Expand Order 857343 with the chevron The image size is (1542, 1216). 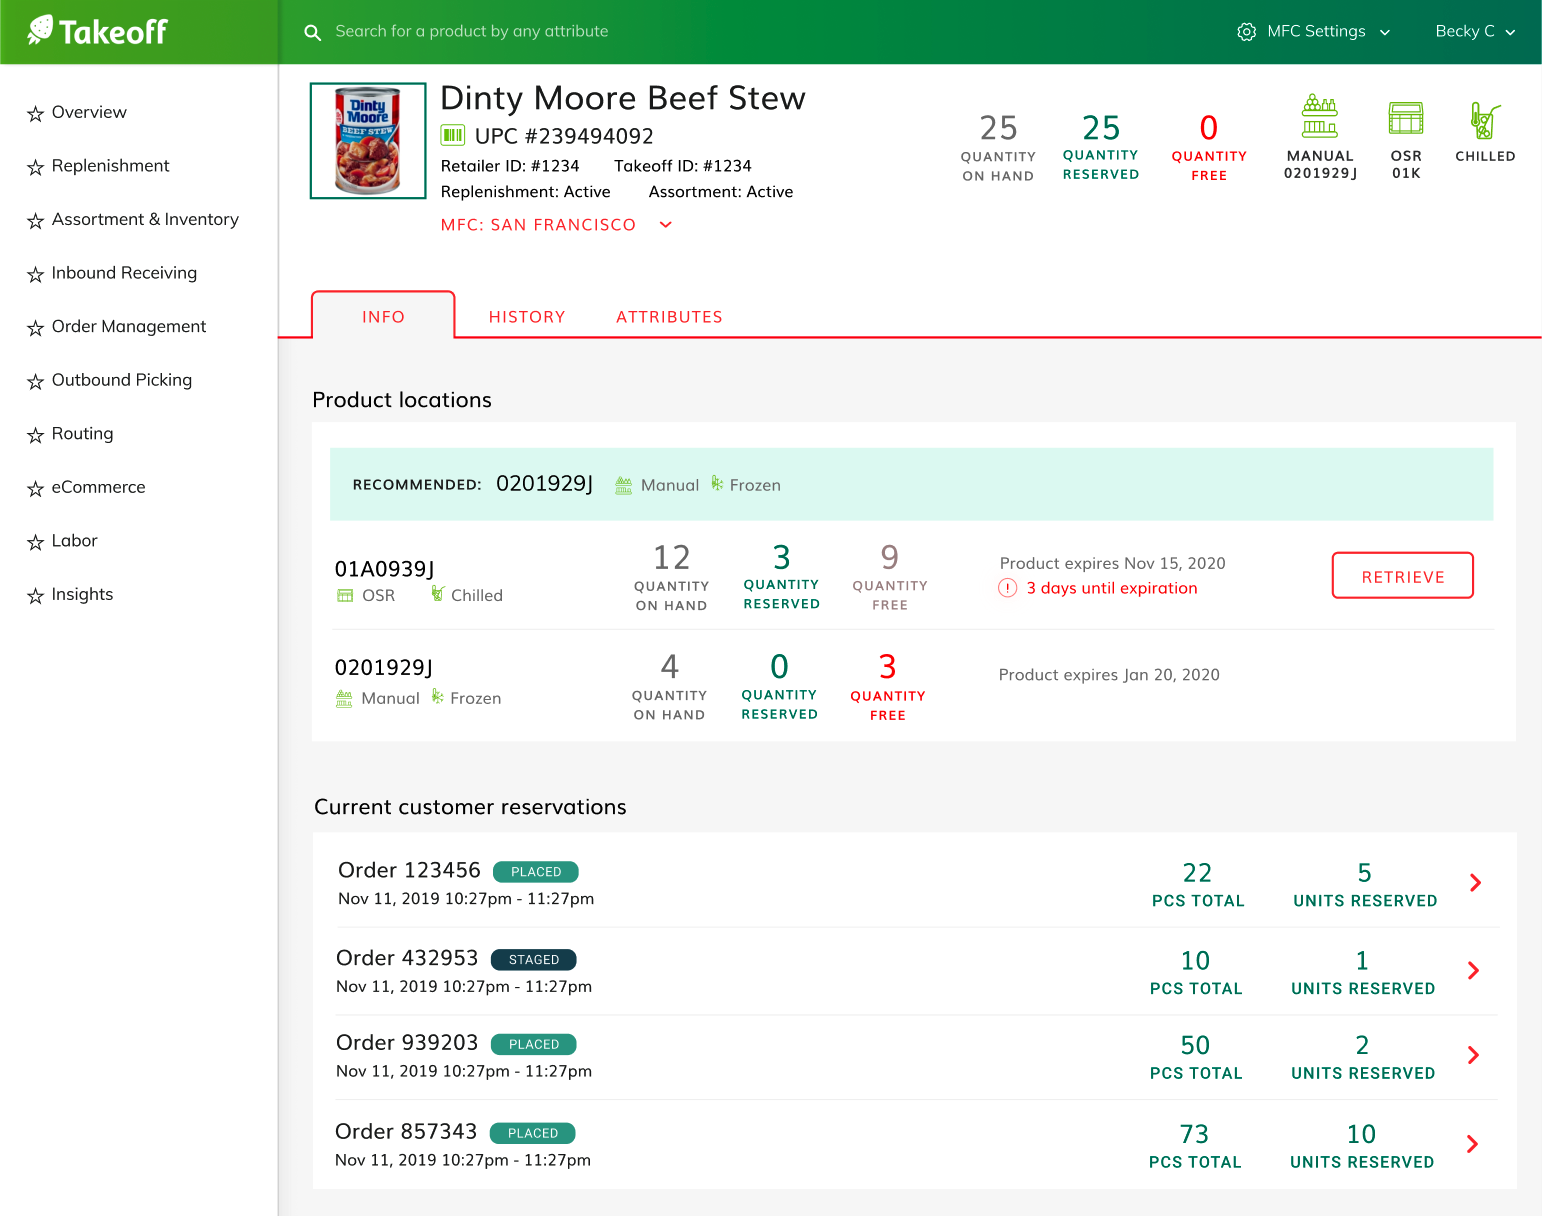pyautogui.click(x=1472, y=1144)
